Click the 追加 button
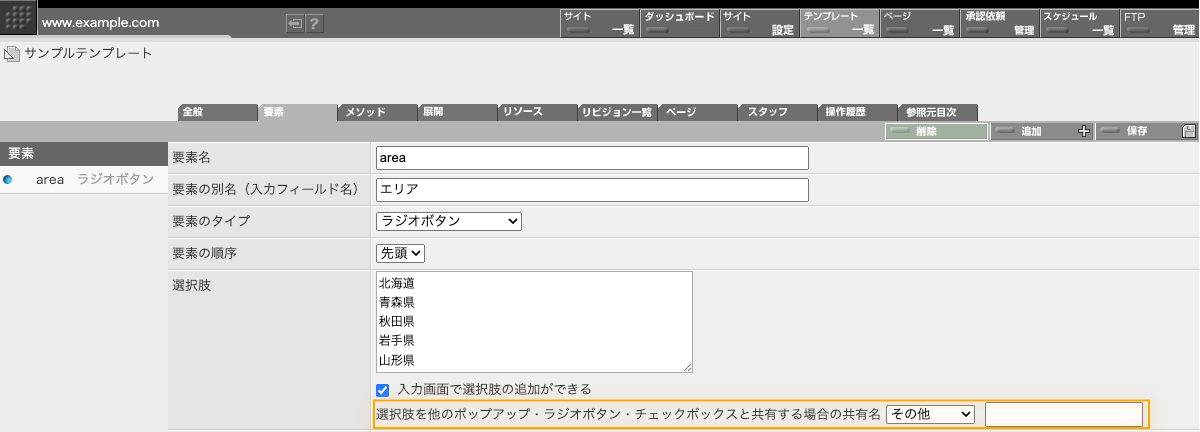The image size is (1200, 432). point(1042,131)
